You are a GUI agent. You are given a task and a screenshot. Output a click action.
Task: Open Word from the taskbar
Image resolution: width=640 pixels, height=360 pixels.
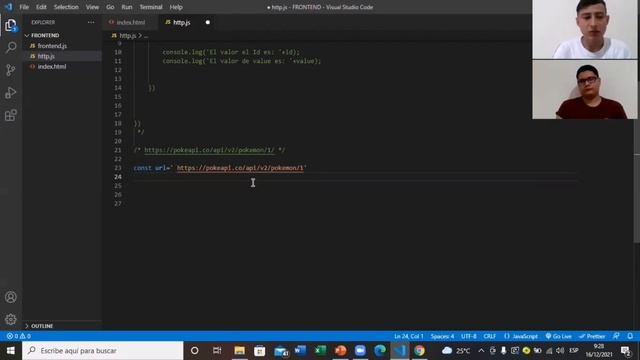[300, 351]
